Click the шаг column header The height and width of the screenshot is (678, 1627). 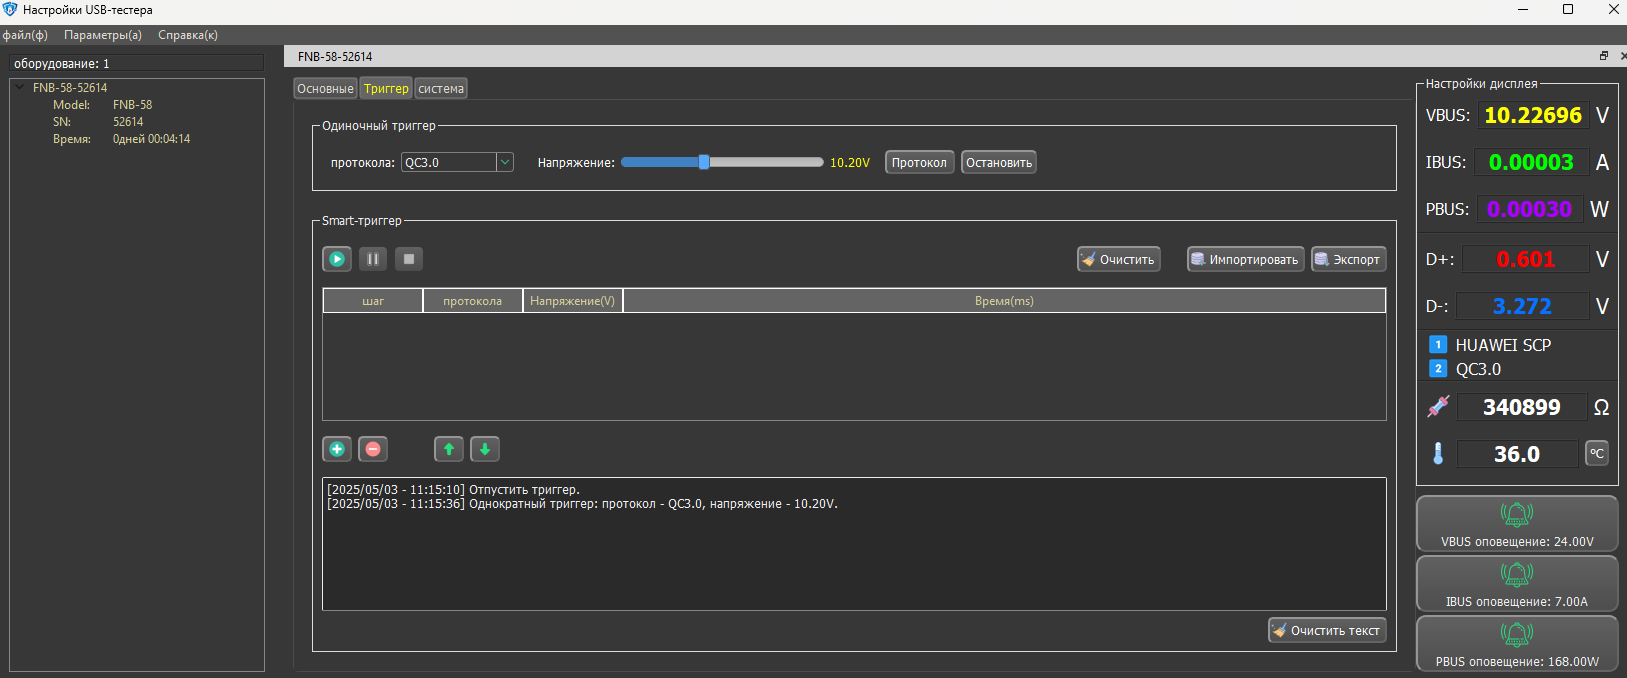(373, 301)
